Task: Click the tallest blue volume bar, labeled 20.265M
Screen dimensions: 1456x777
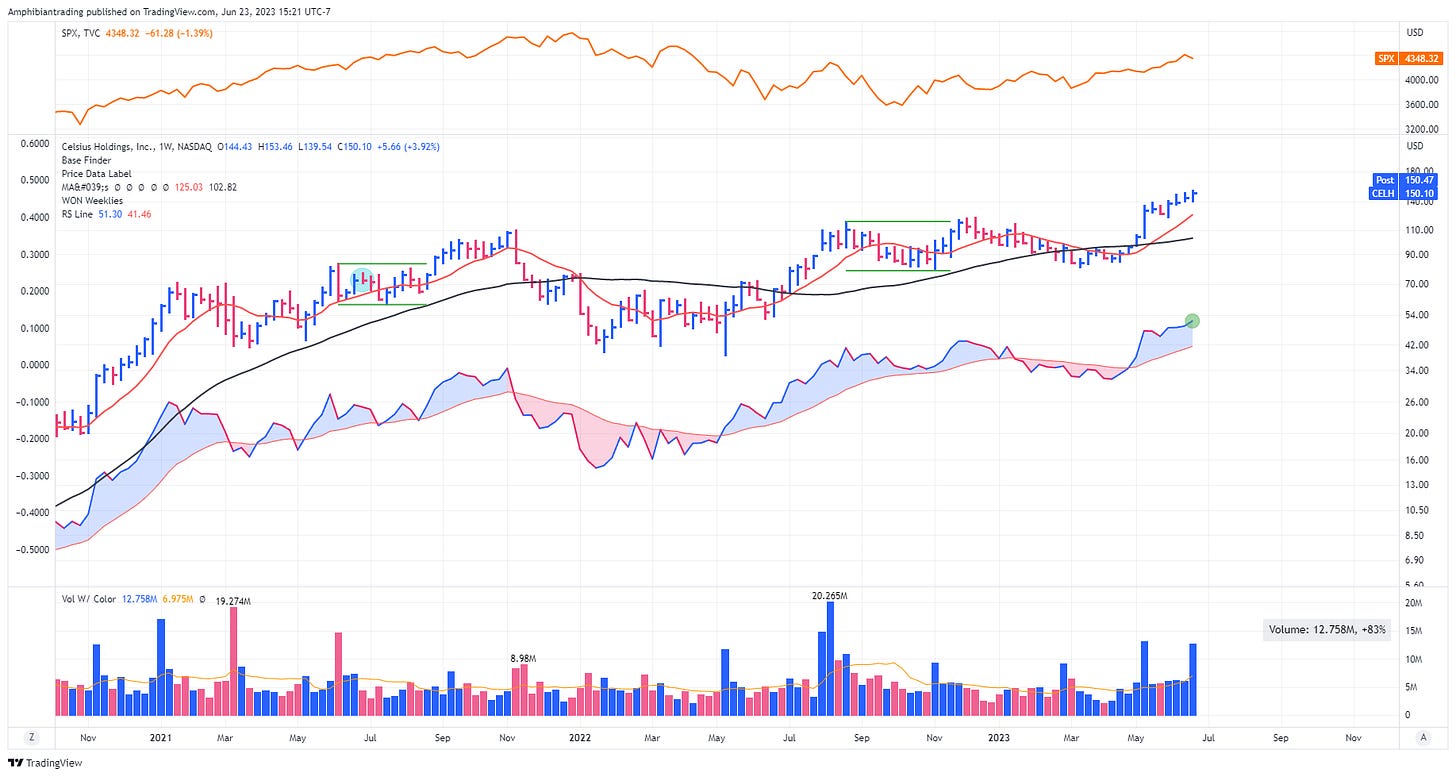Action: (830, 658)
